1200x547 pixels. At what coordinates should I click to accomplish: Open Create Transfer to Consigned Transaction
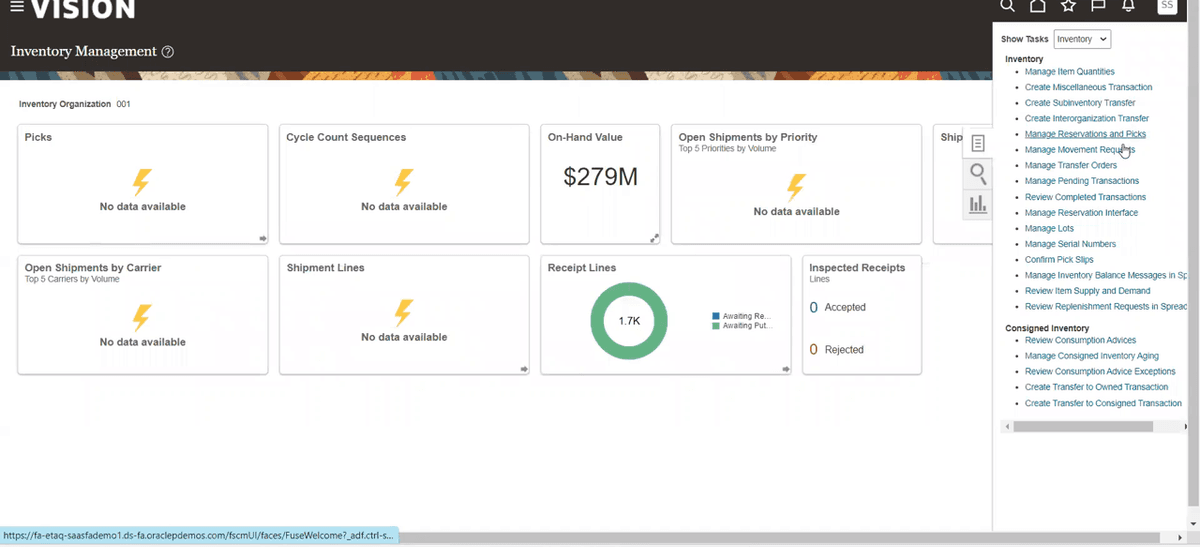point(1103,403)
